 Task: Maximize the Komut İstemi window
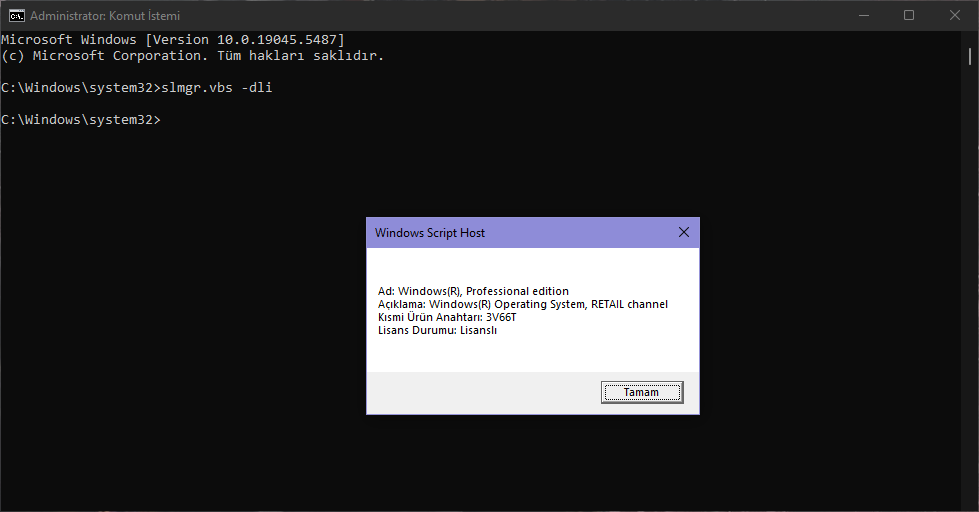pos(909,16)
